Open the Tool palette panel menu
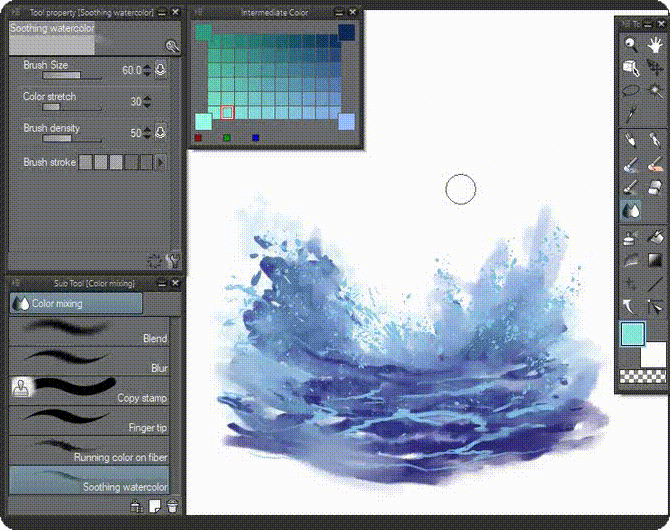The width and height of the screenshot is (670, 530). pyautogui.click(x=625, y=24)
